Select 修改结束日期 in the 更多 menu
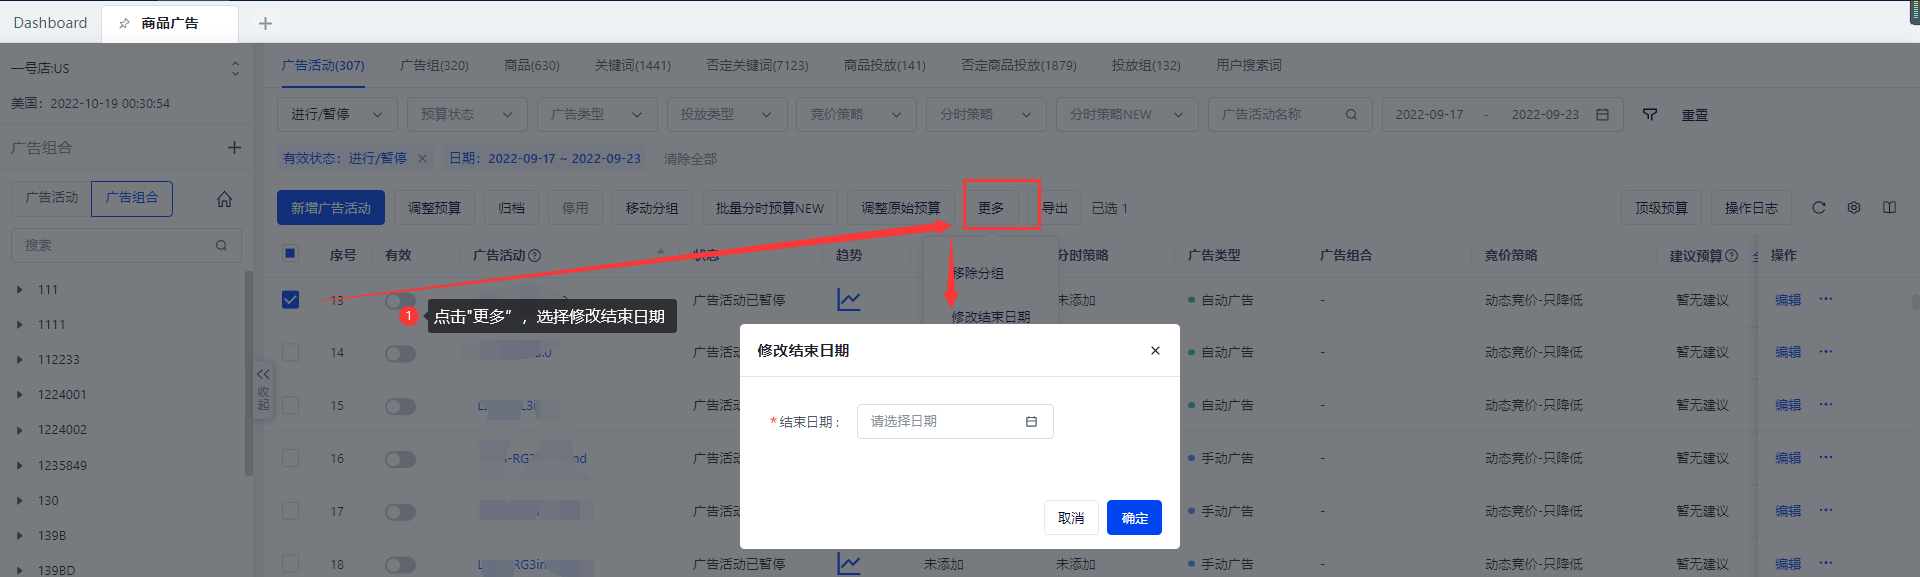 [x=990, y=317]
